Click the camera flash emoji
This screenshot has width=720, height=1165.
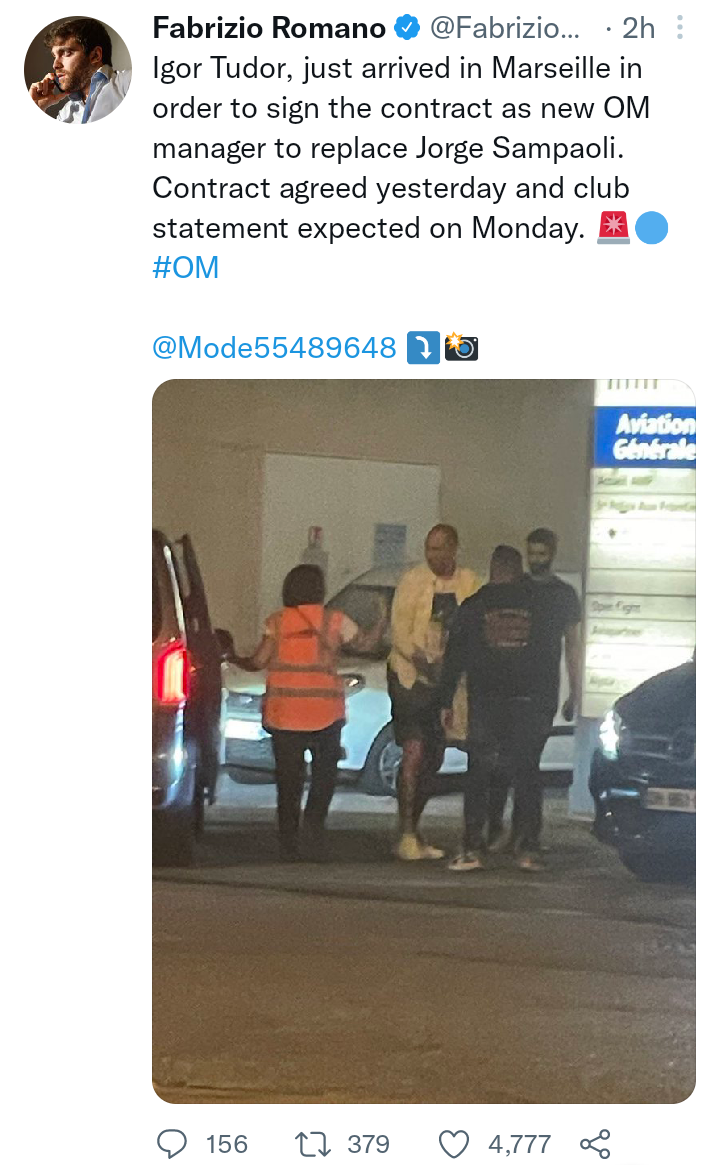[x=461, y=347]
